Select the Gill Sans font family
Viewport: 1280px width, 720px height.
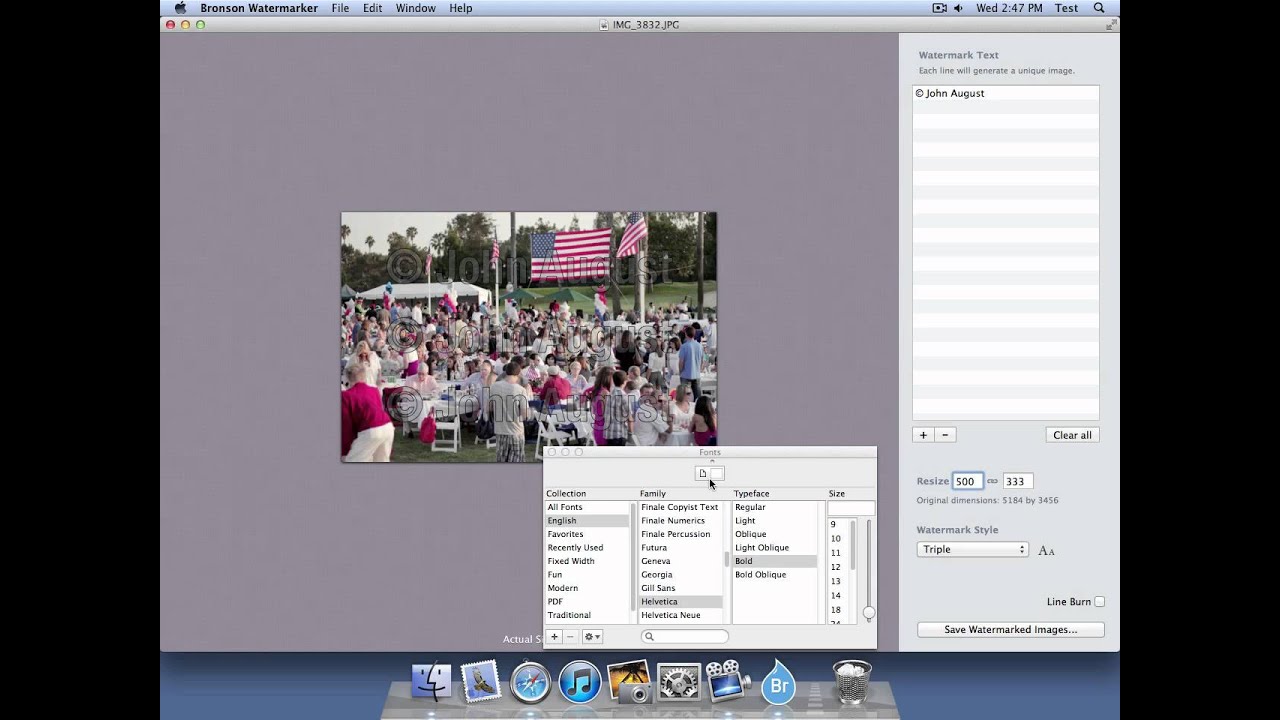pos(681,588)
